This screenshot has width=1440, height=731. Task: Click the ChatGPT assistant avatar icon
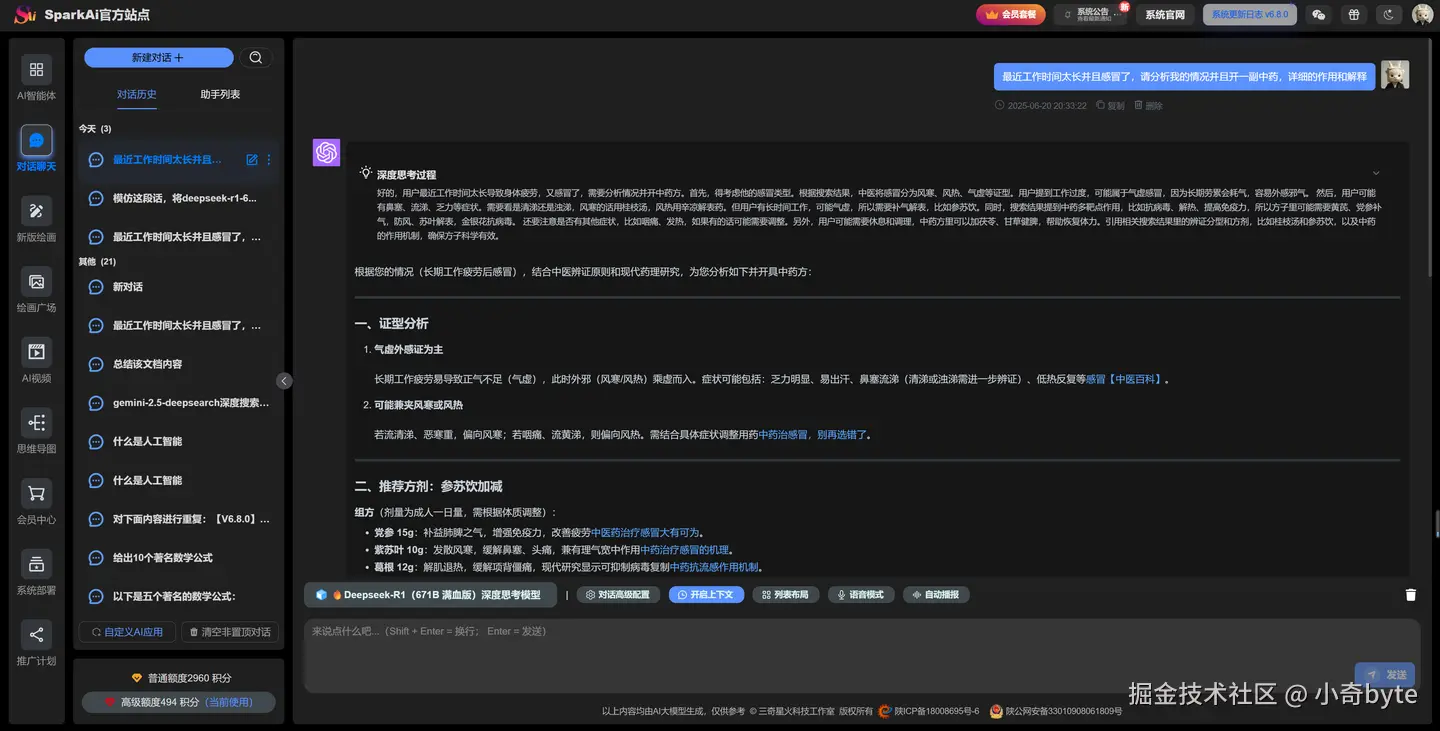[x=326, y=152]
